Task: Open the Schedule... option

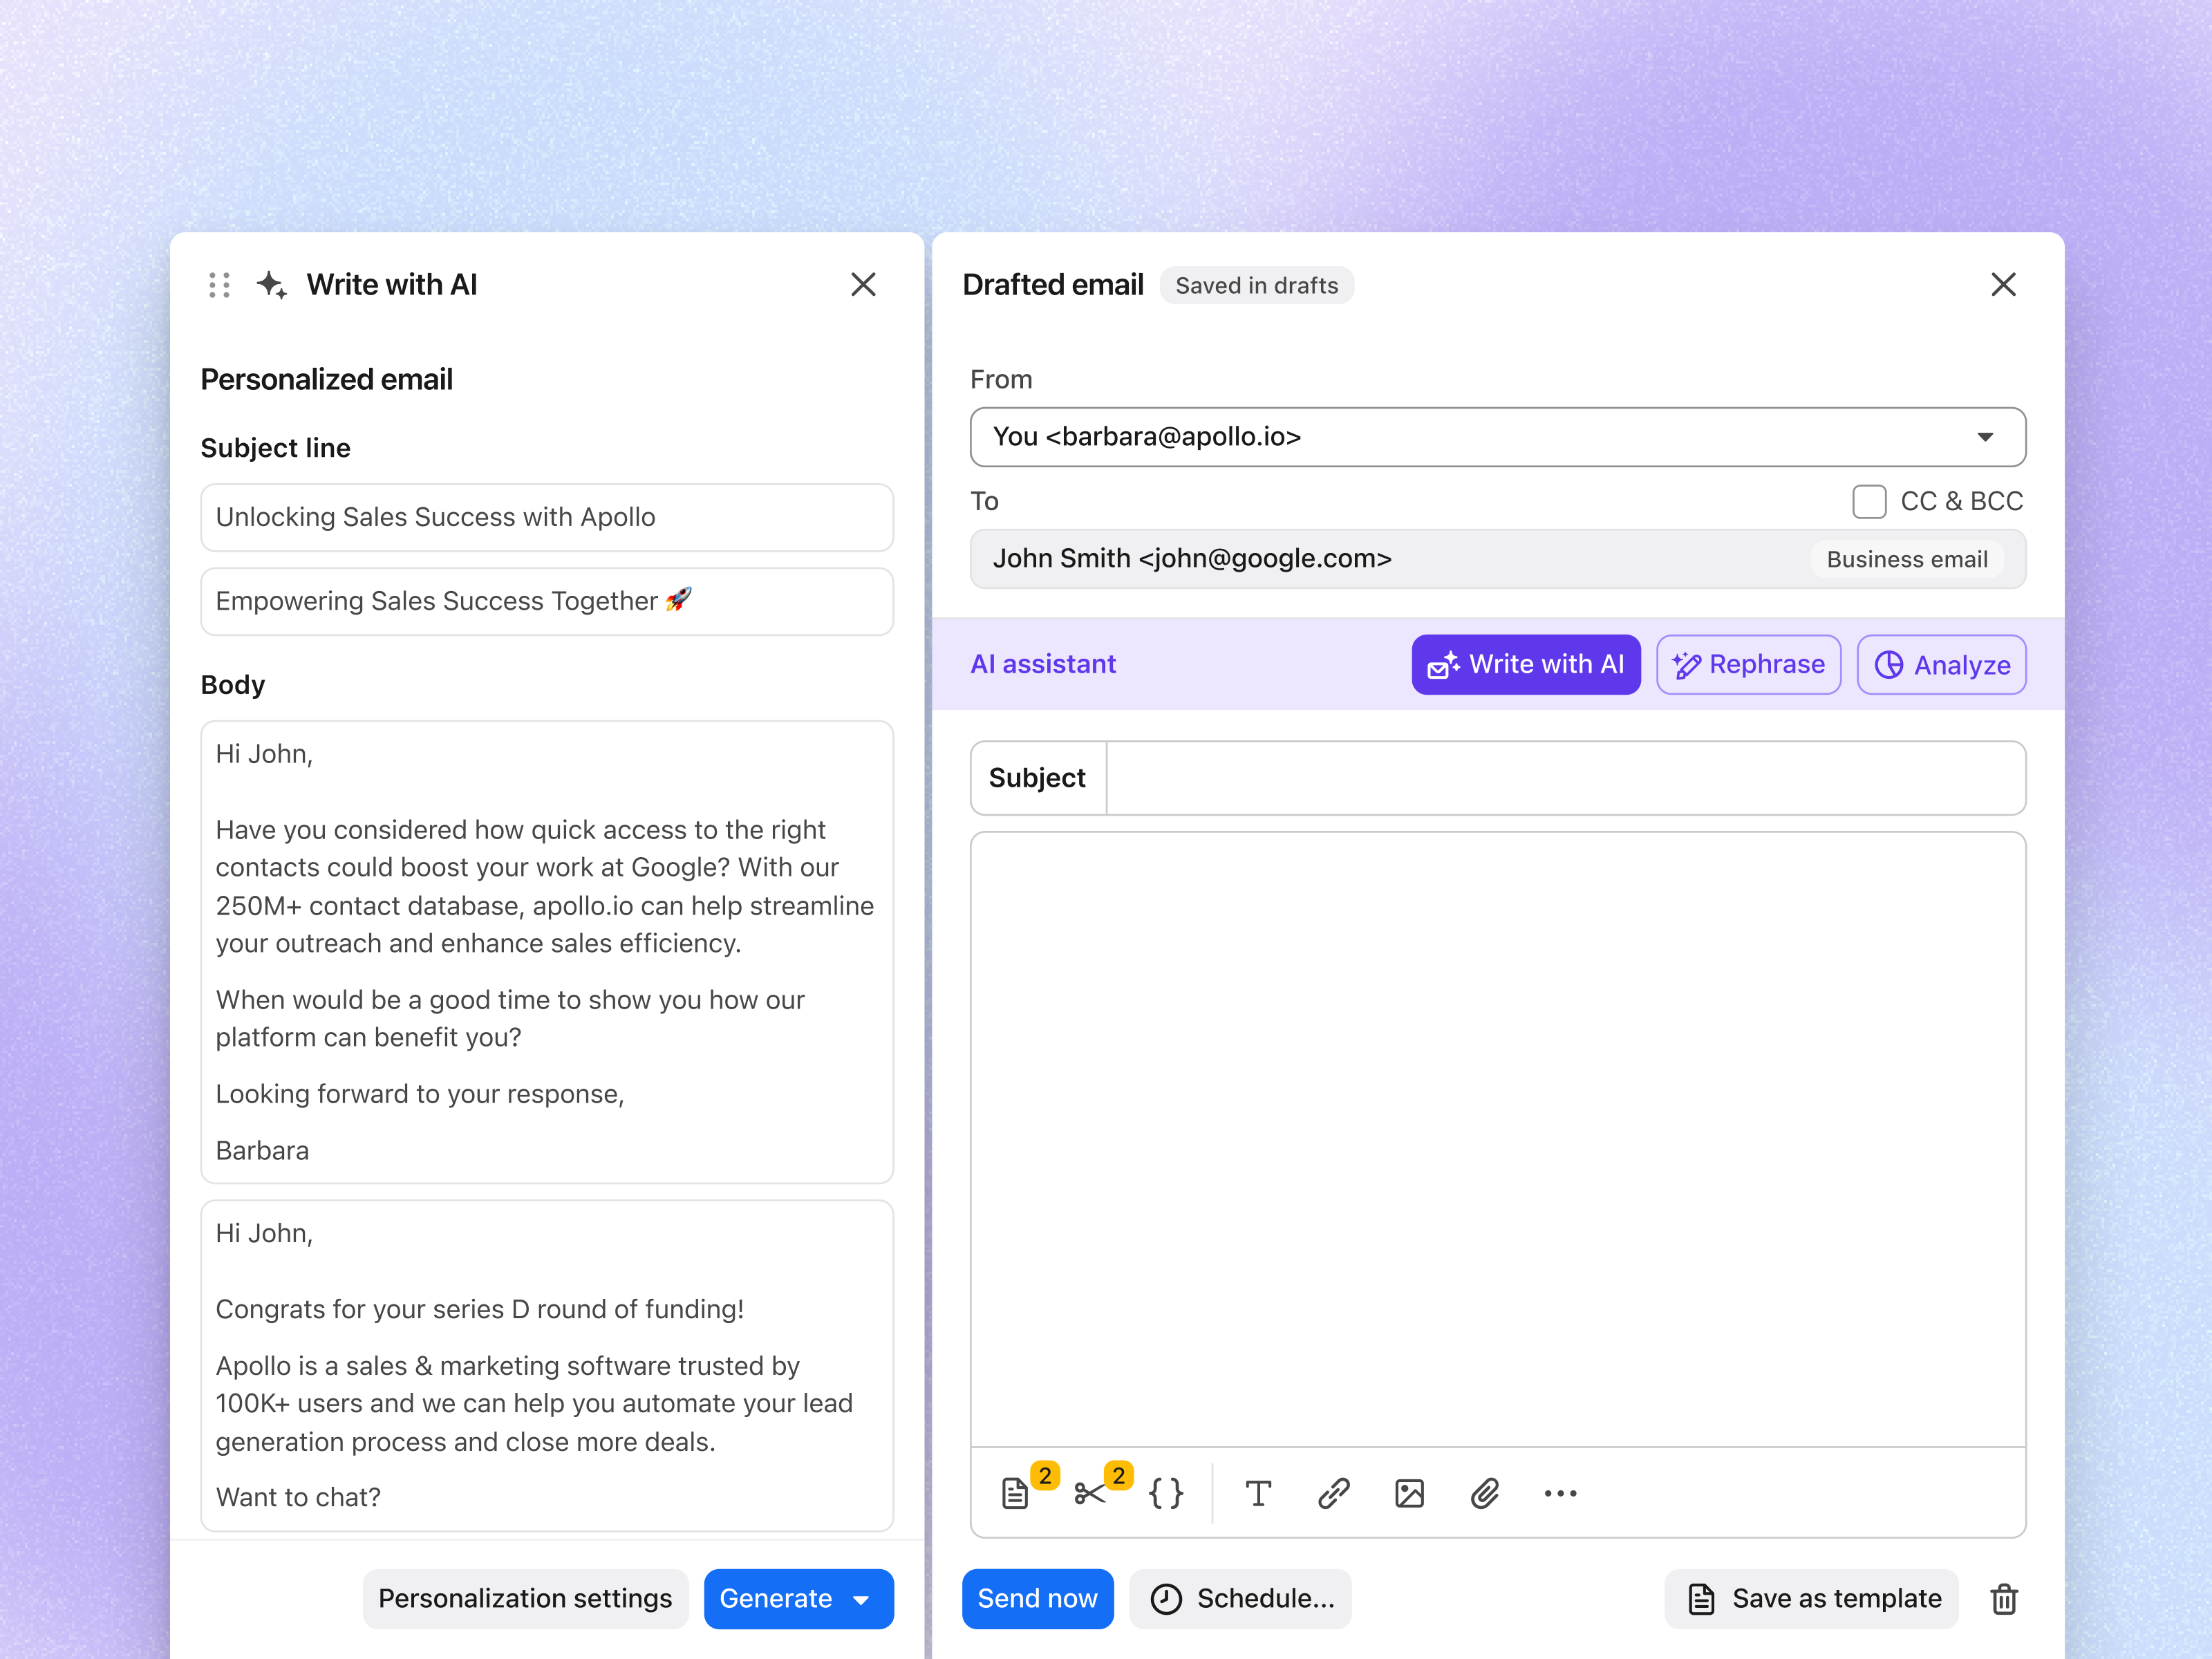Action: pos(1241,1598)
